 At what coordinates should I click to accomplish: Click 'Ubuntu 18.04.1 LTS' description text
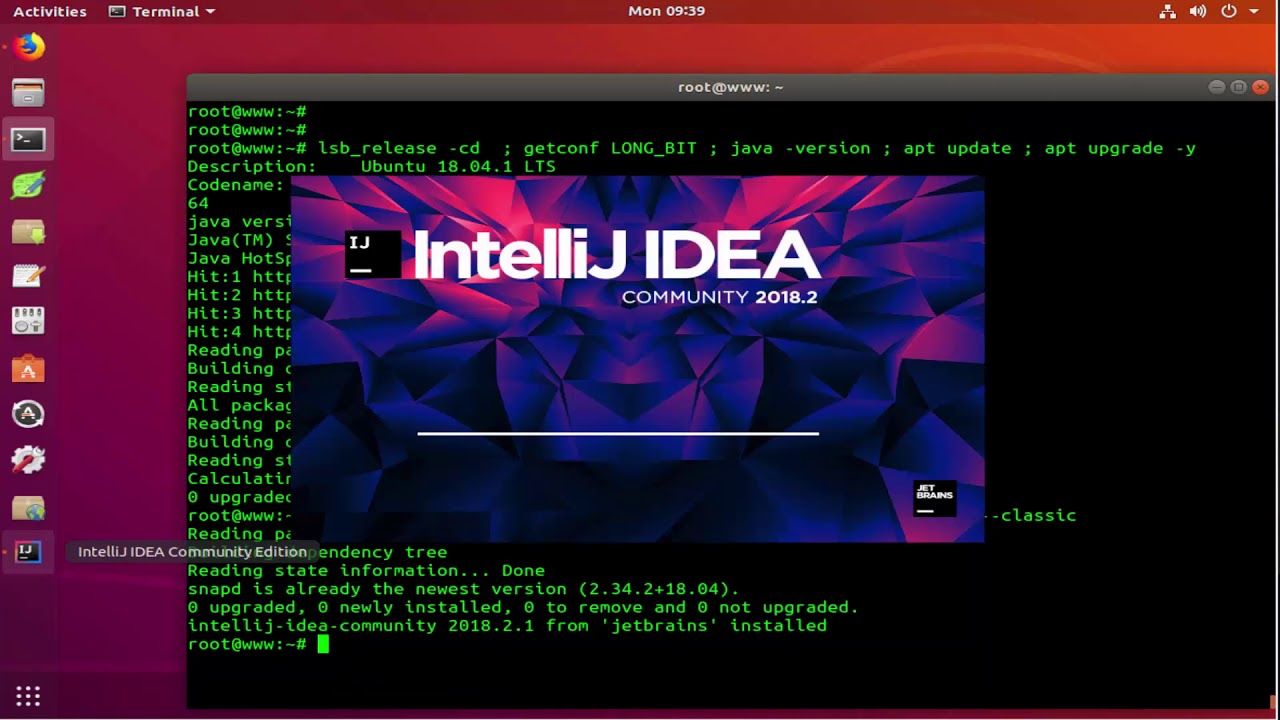pos(457,166)
